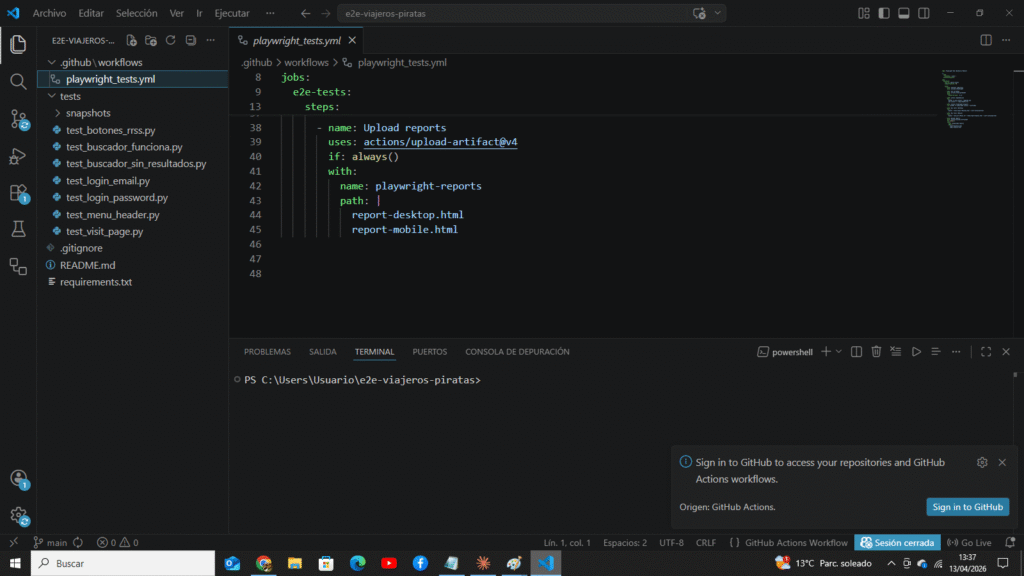1024x576 pixels.
Task: Open terminal launch profile dropdown arrow
Action: [x=839, y=351]
